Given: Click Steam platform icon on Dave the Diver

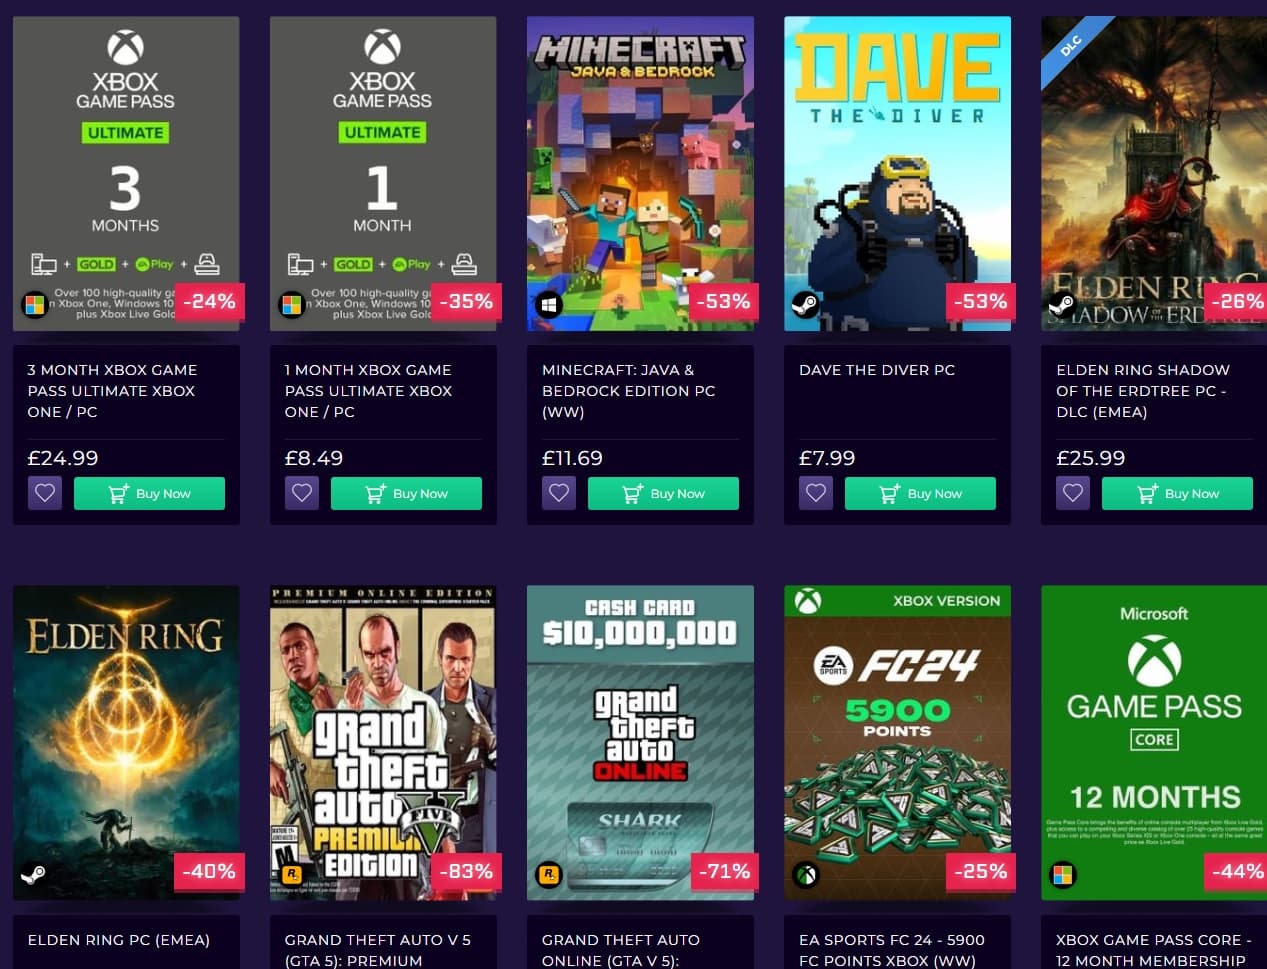Looking at the screenshot, I should point(805,304).
